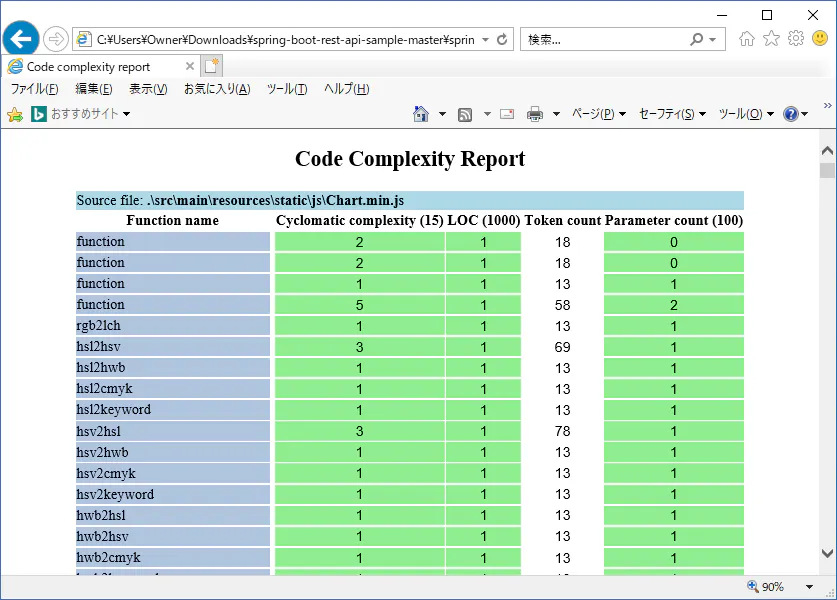Click the hwb2hsl function name cell
The image size is (837, 600).
172,515
